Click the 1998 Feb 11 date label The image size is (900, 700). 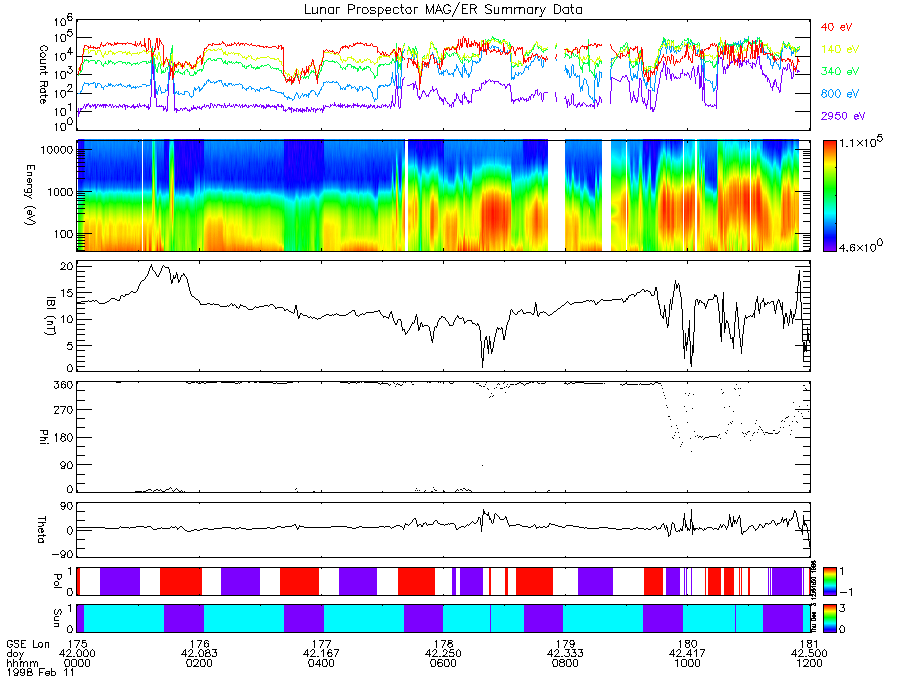(x=40, y=672)
